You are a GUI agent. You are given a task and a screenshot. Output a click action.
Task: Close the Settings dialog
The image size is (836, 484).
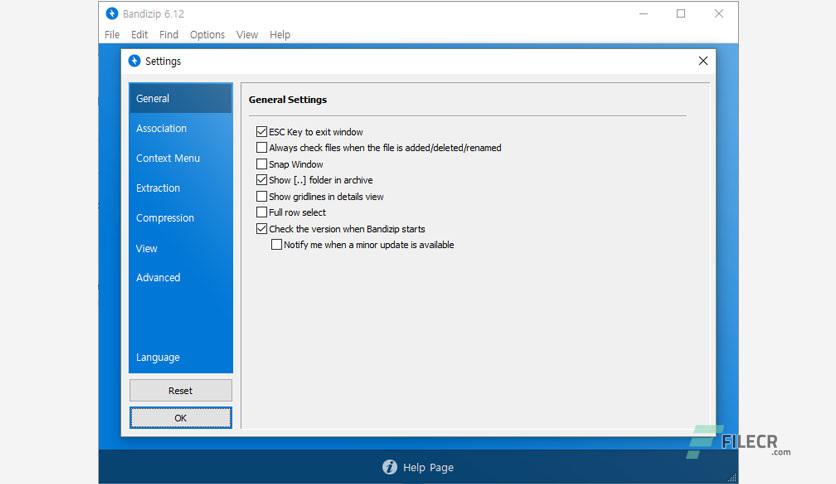703,61
